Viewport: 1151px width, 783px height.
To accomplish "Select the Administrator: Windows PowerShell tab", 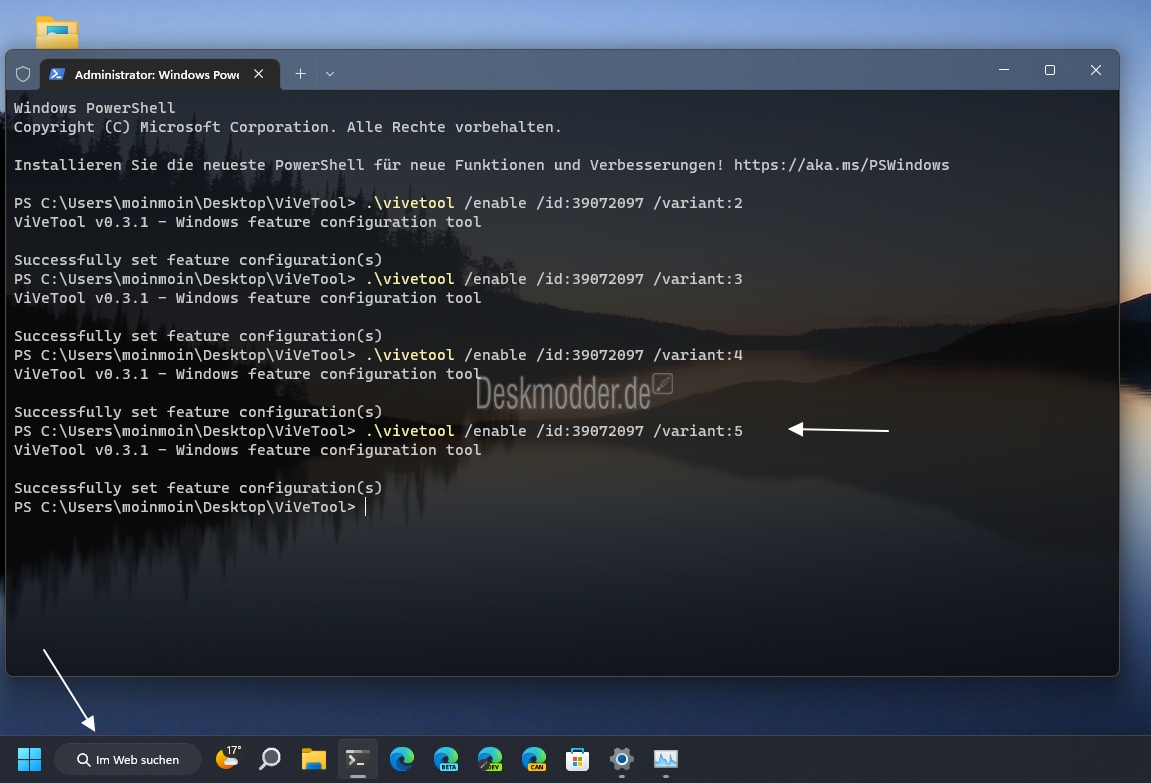I will coord(159,74).
